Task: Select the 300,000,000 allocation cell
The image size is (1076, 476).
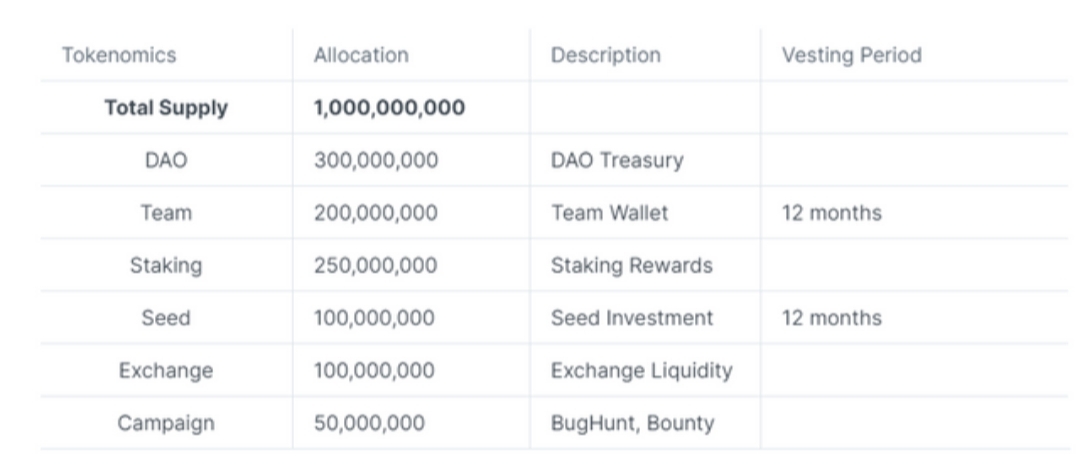Action: 376,160
